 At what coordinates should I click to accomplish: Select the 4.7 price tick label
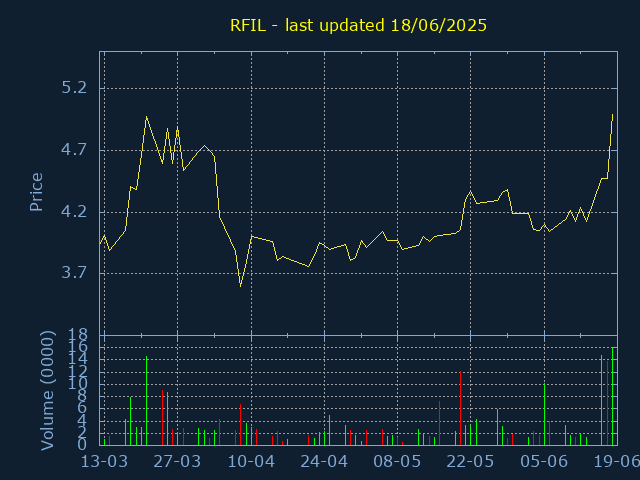(x=74, y=150)
